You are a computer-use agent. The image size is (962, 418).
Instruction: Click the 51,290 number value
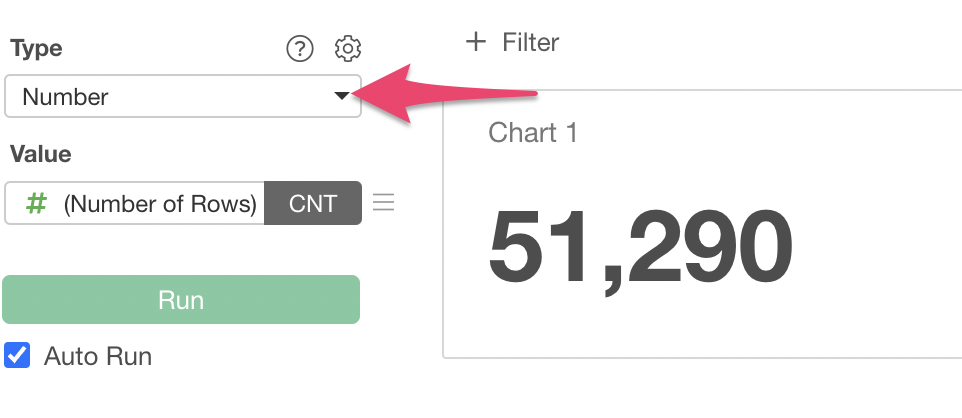640,247
